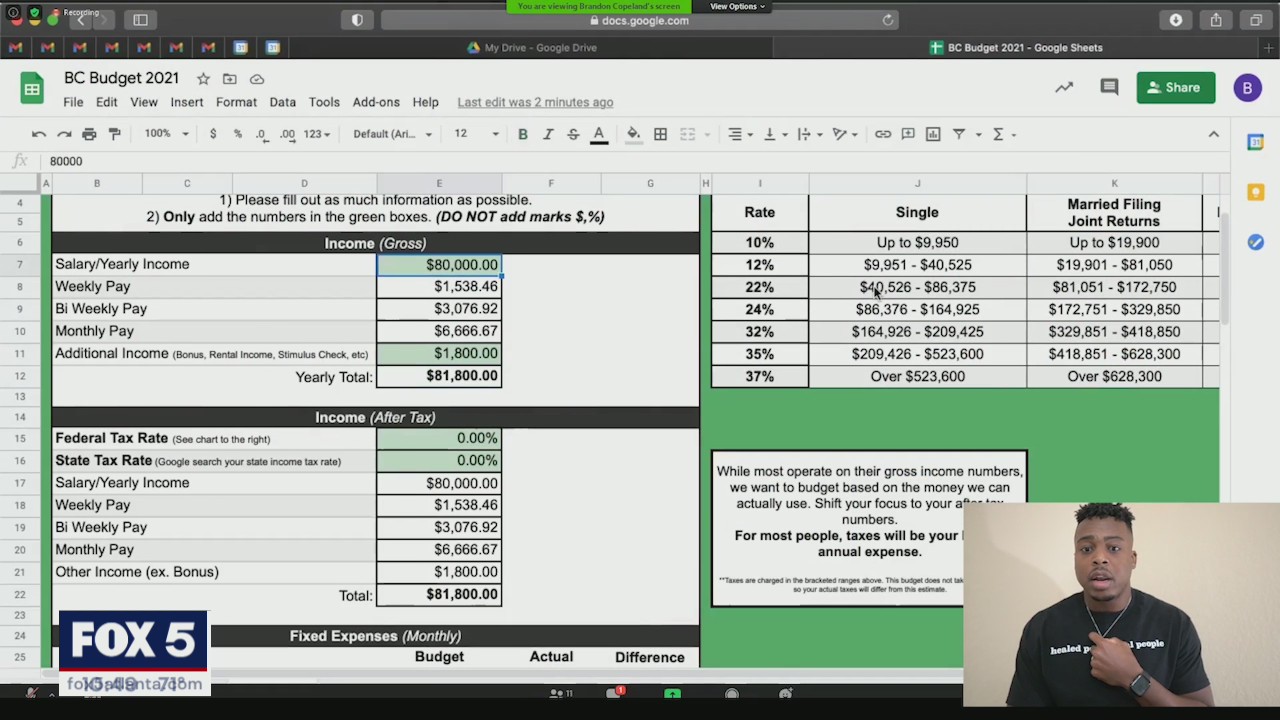The width and height of the screenshot is (1280, 720).
Task: Open the Format menu
Action: click(236, 102)
